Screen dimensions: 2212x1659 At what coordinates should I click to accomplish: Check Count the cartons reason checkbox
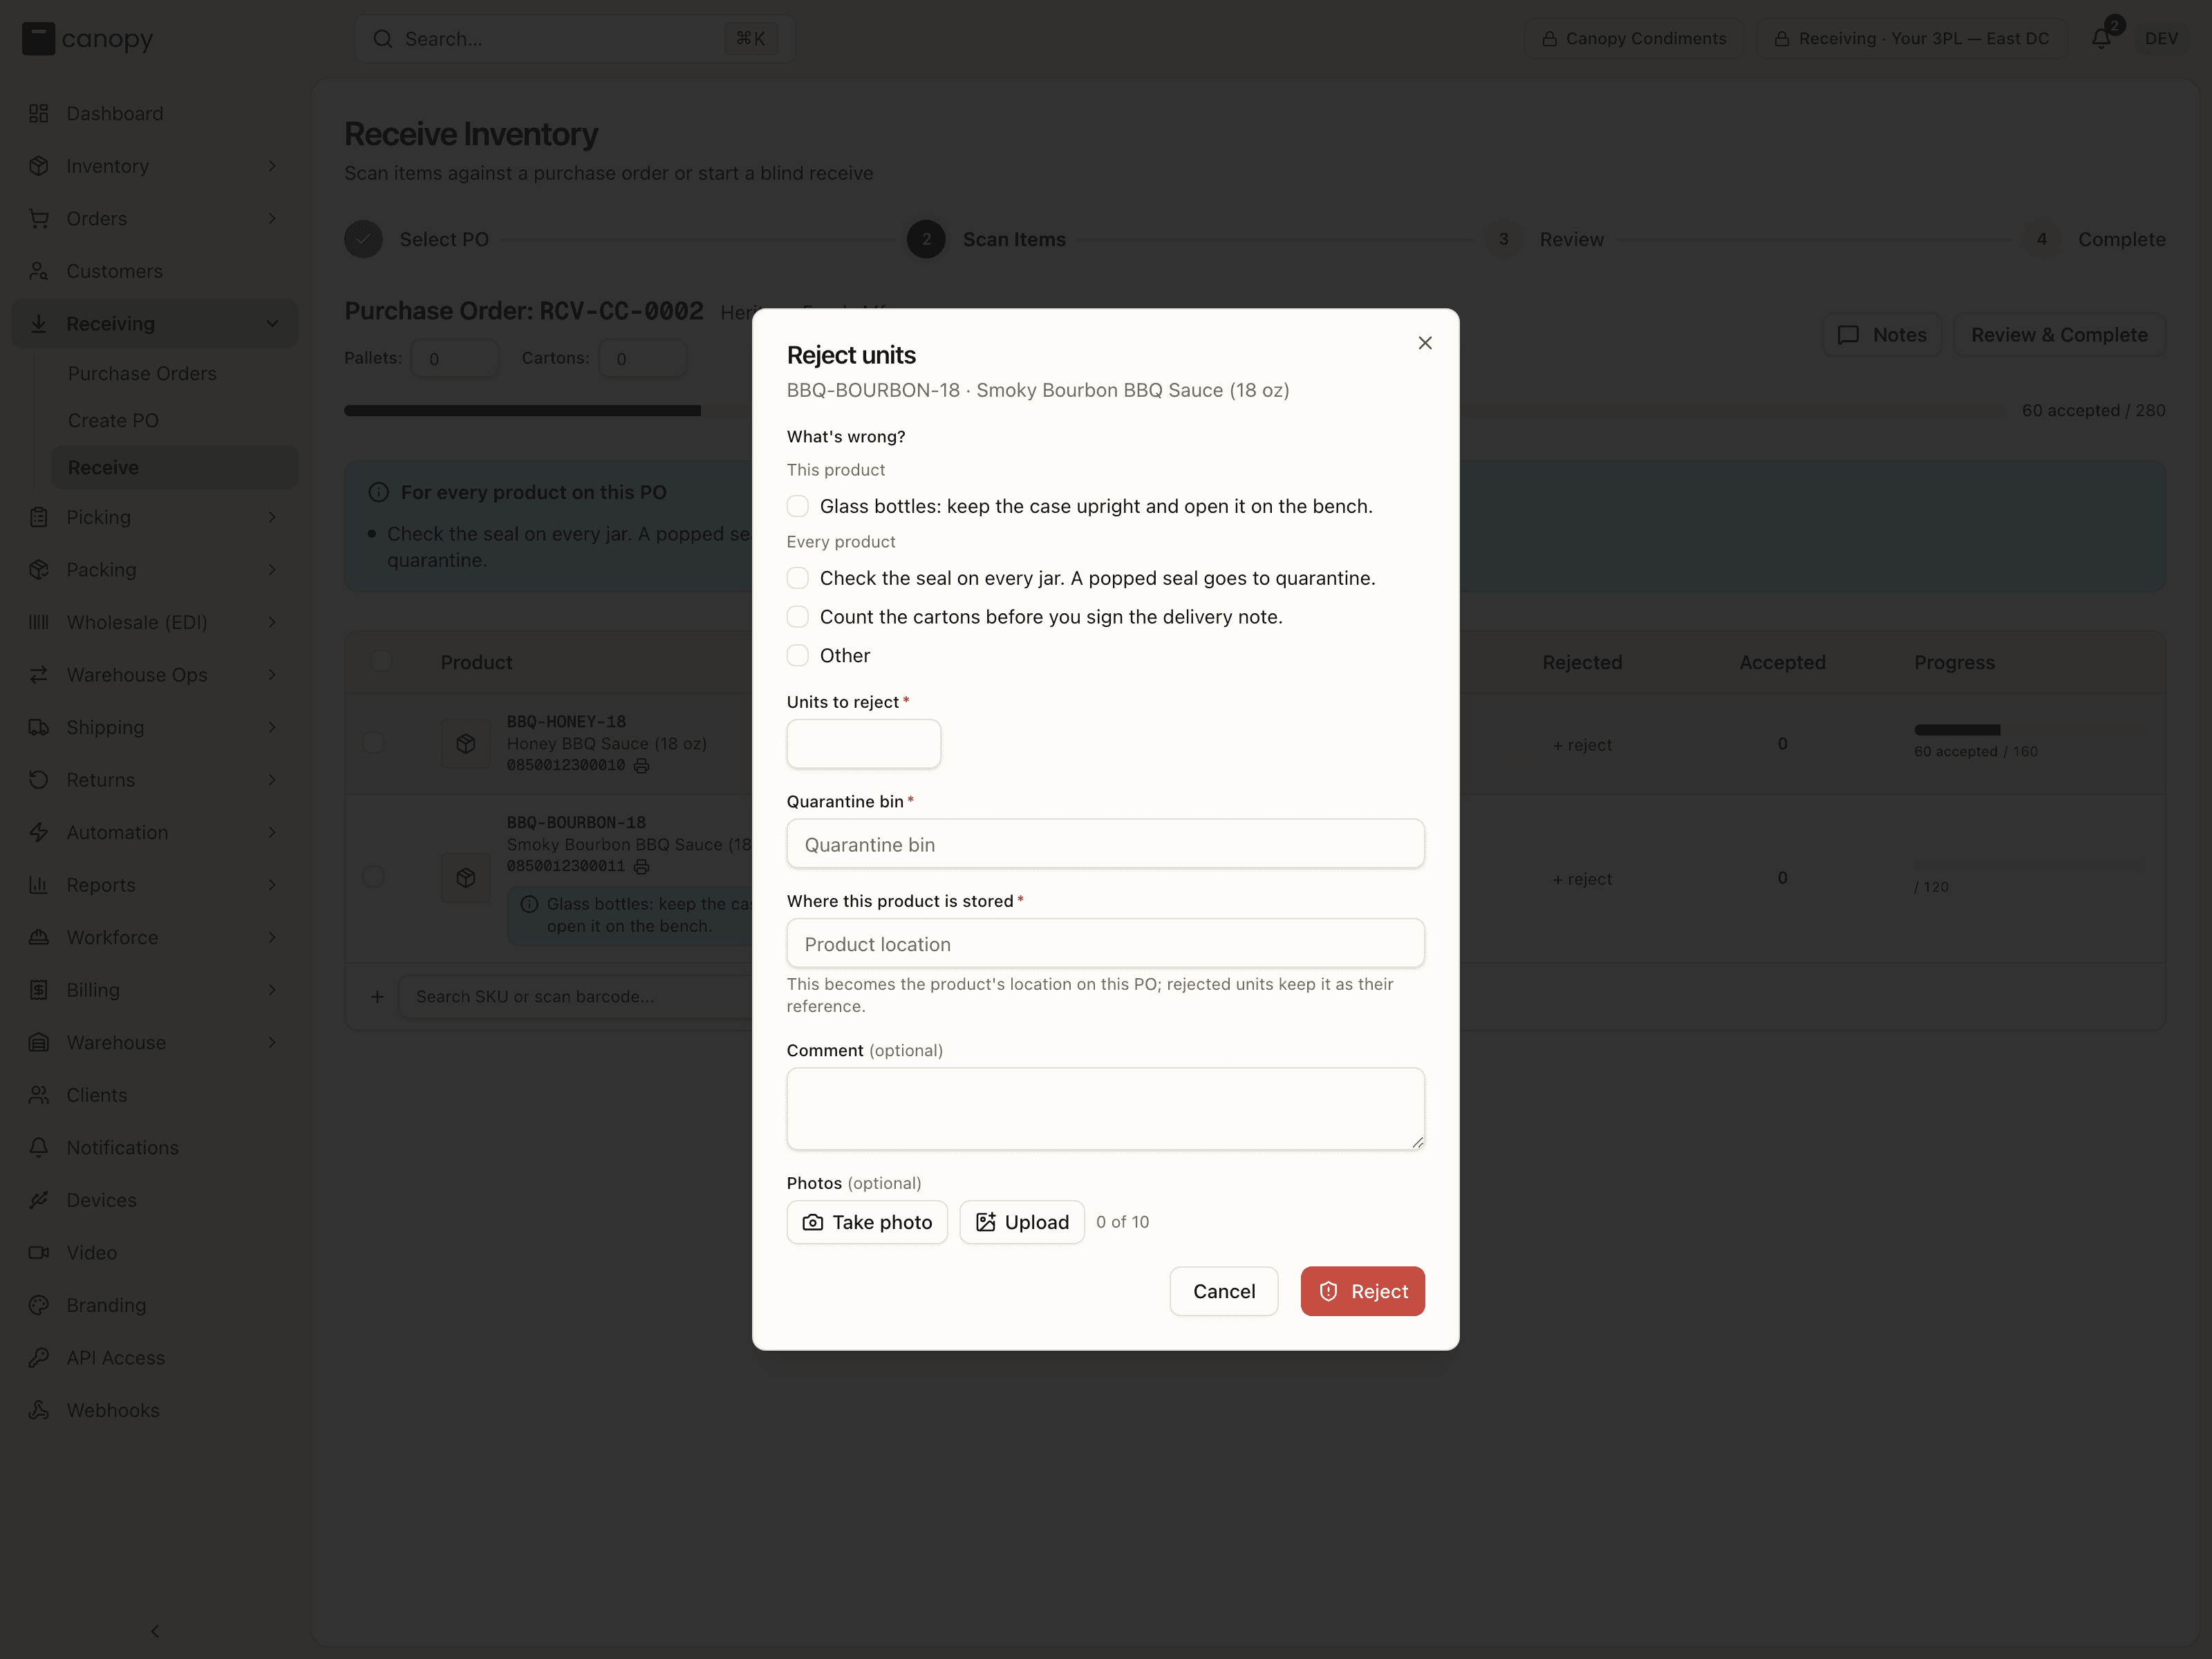(x=797, y=617)
